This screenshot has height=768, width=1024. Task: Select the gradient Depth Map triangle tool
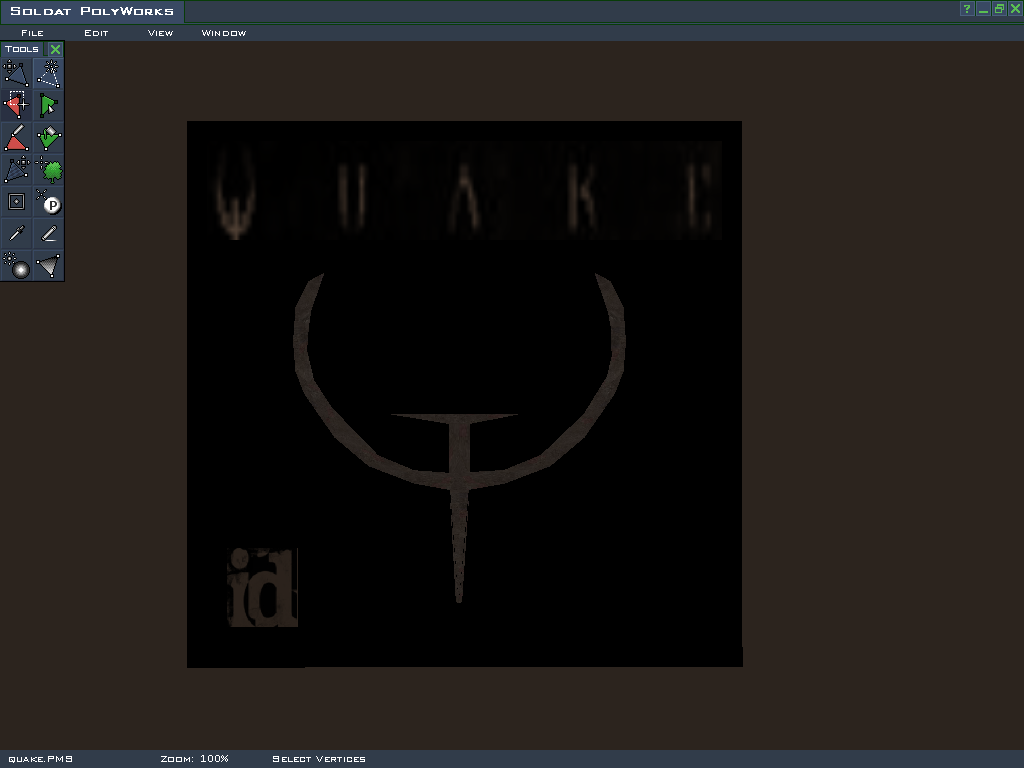coord(48,266)
